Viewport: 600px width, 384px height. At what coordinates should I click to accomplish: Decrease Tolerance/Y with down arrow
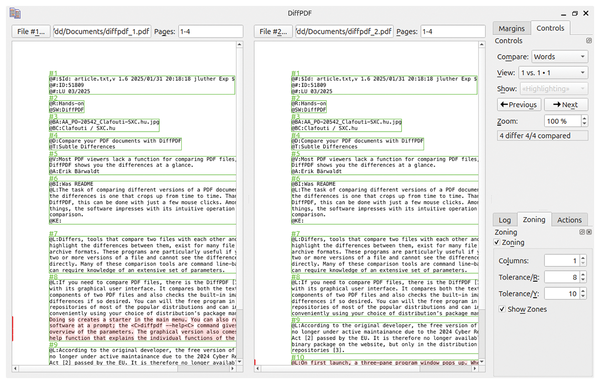(583, 296)
